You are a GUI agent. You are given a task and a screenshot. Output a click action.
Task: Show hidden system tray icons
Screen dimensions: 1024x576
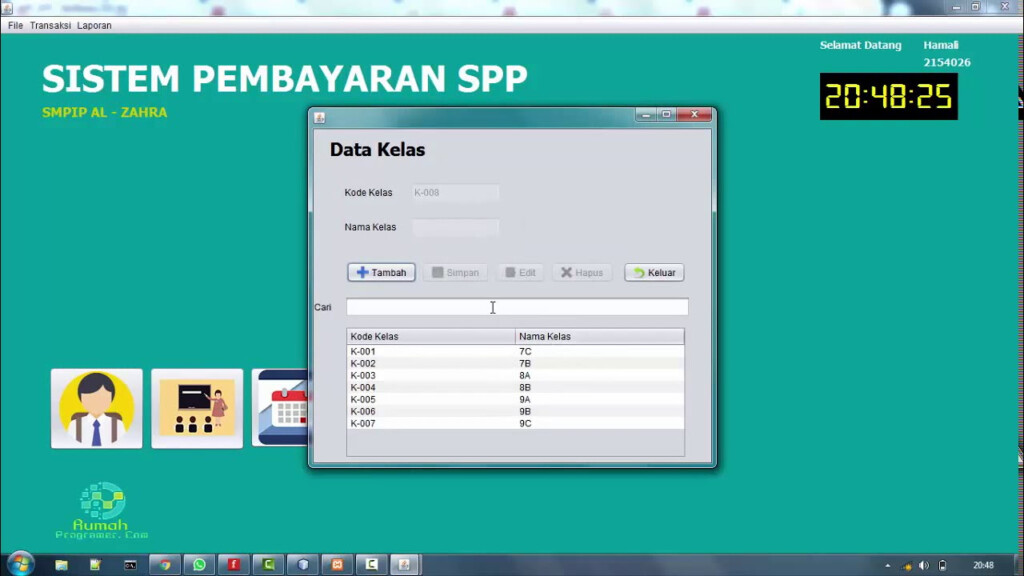click(888, 566)
